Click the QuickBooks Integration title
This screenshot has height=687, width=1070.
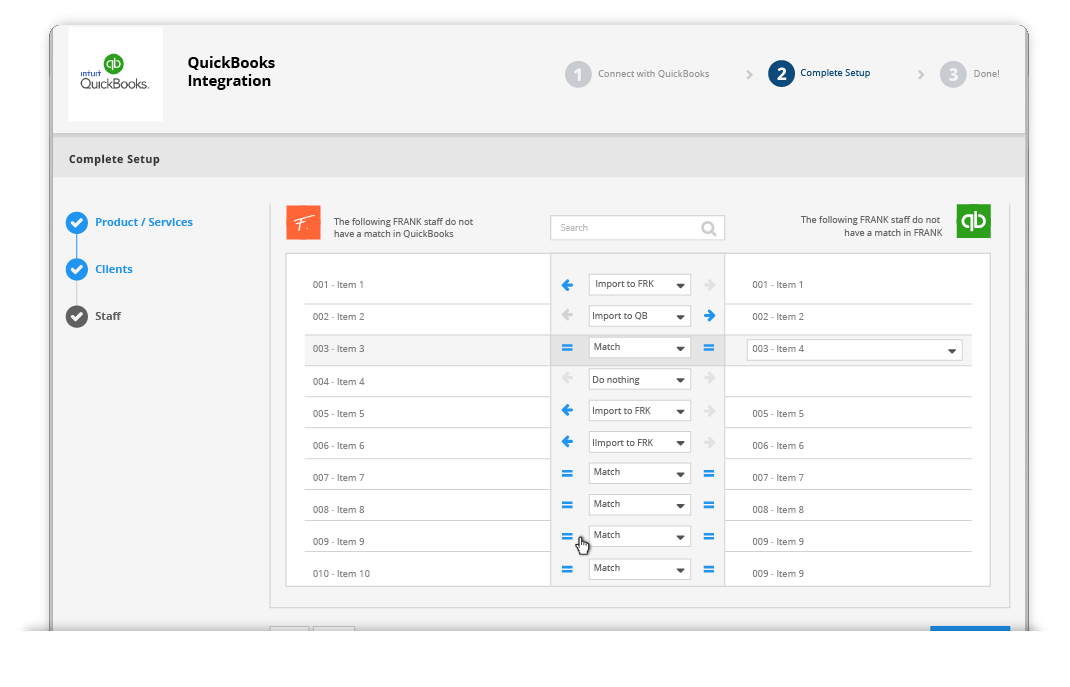(x=231, y=72)
